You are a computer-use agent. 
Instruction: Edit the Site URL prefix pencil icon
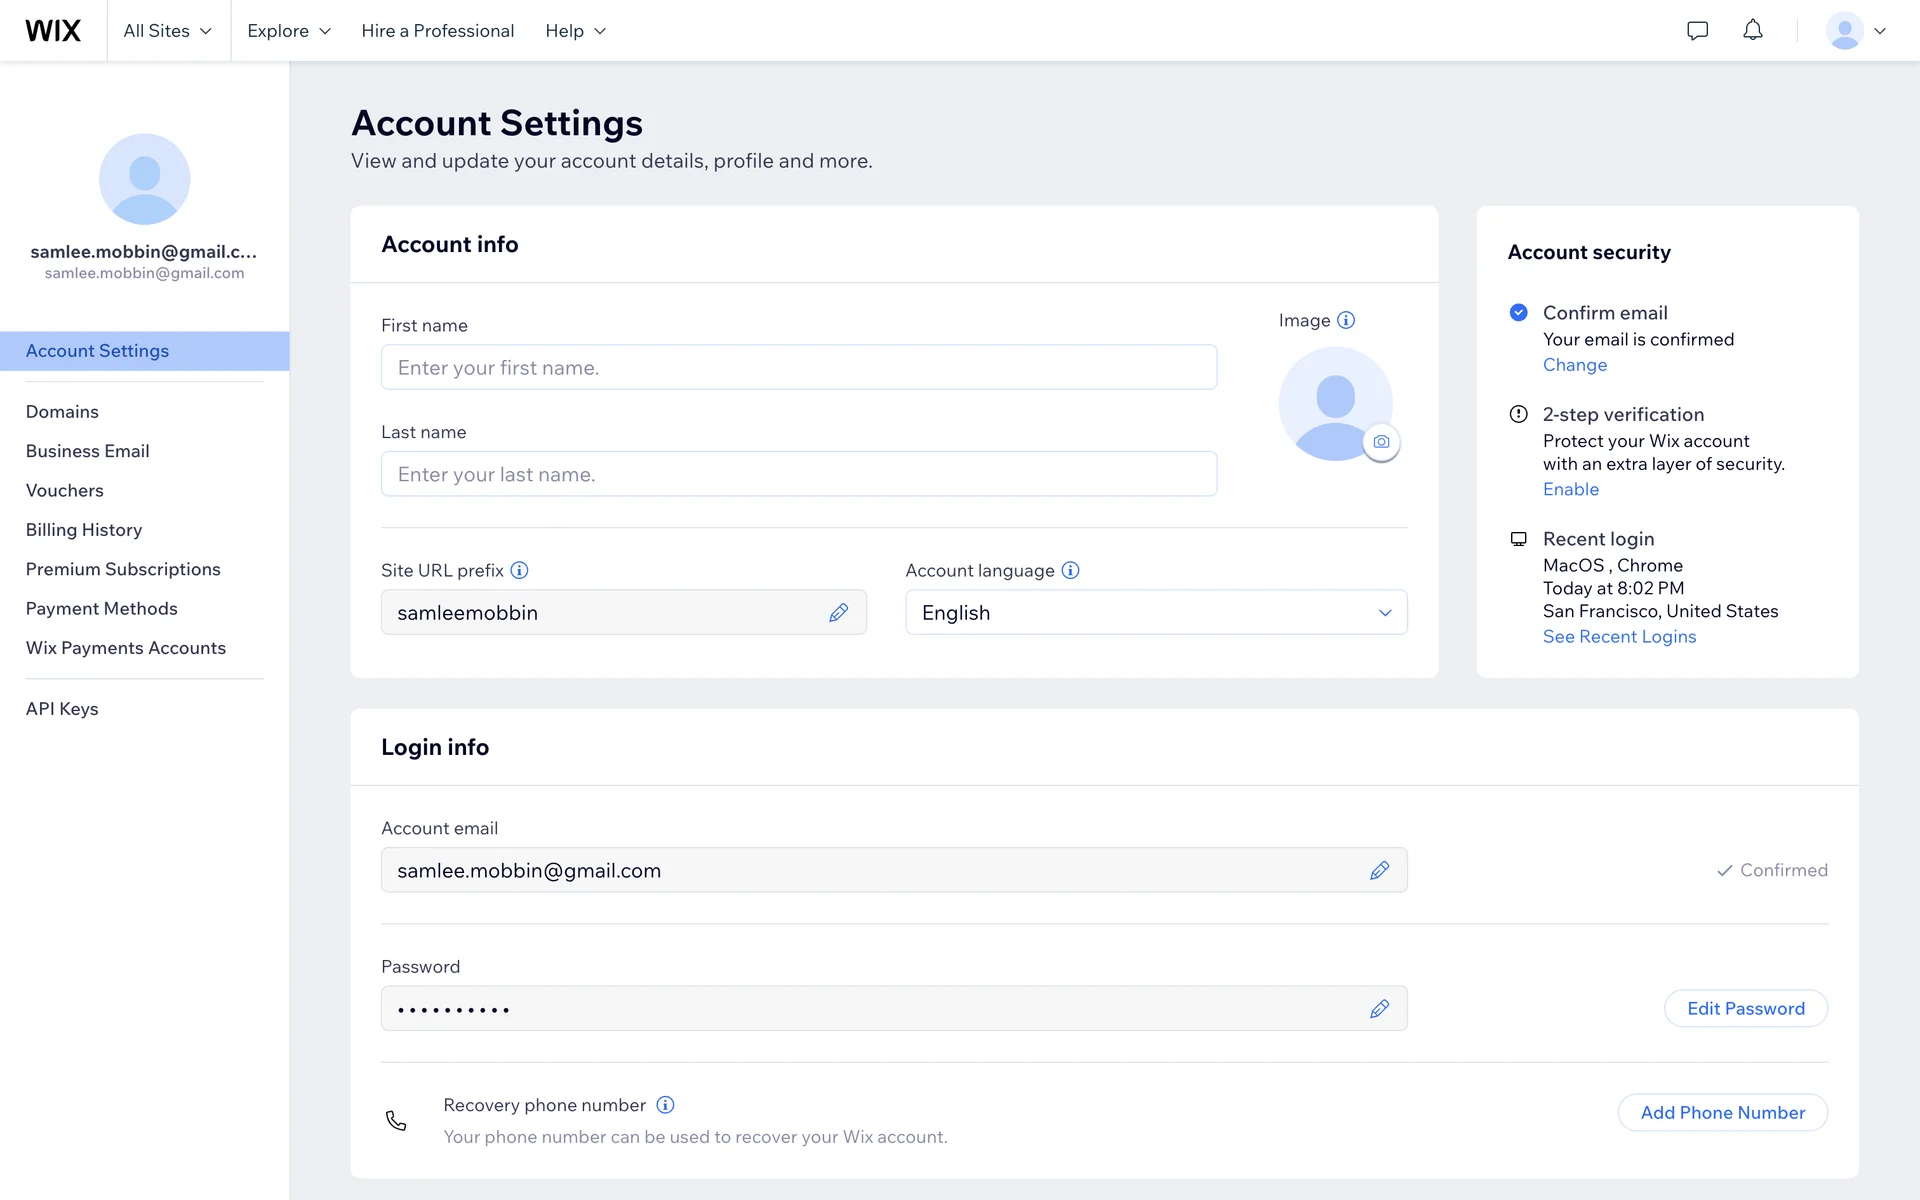tap(838, 613)
